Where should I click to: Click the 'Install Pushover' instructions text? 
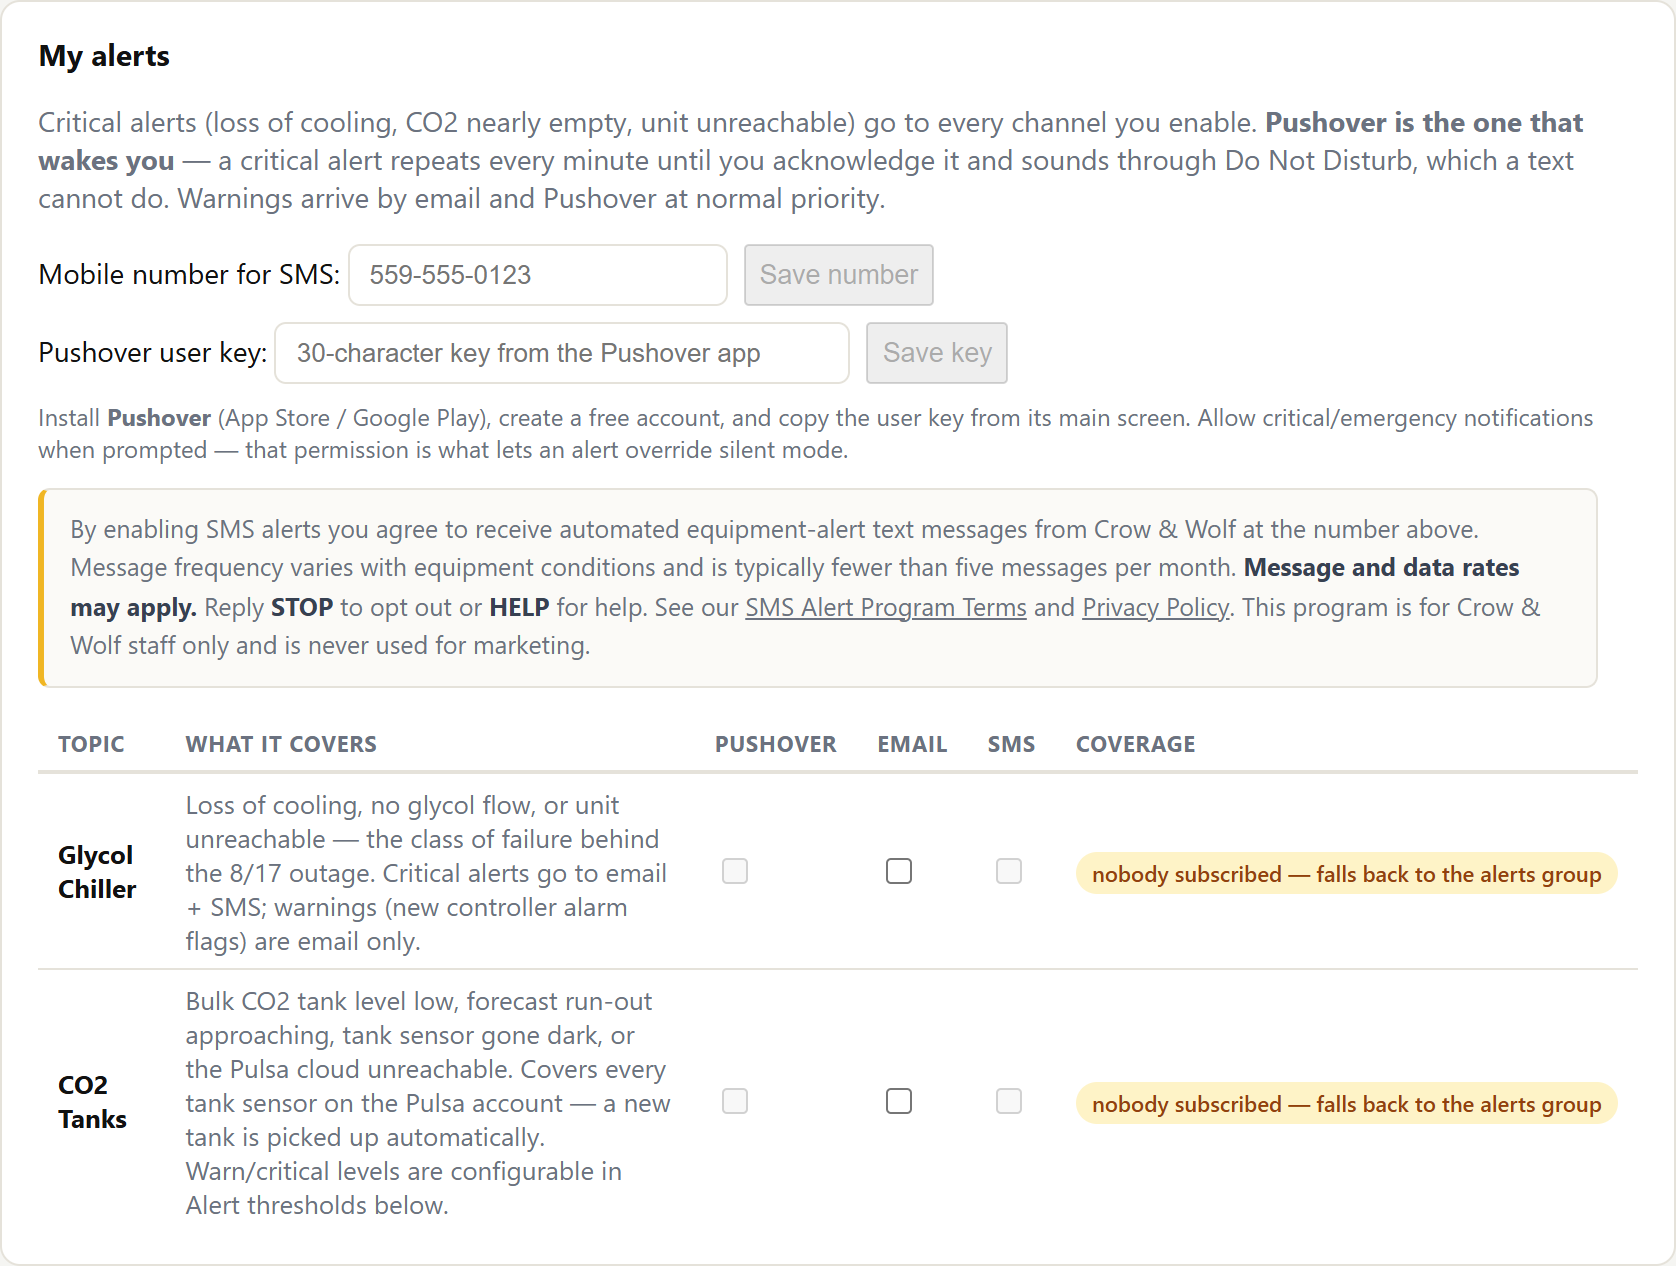(x=815, y=433)
